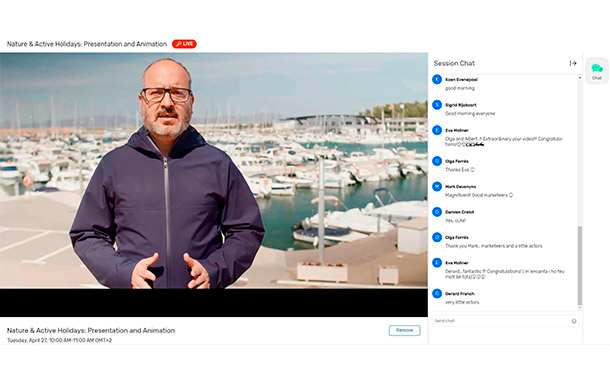
Task: Click the red LIVE badge
Action: 184,44
